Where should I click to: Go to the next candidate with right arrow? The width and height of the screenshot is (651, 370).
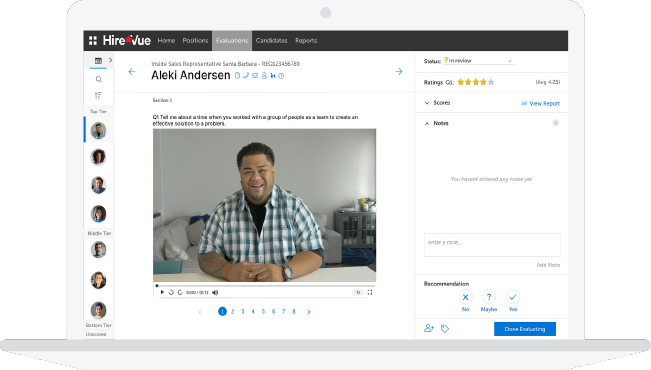click(399, 71)
